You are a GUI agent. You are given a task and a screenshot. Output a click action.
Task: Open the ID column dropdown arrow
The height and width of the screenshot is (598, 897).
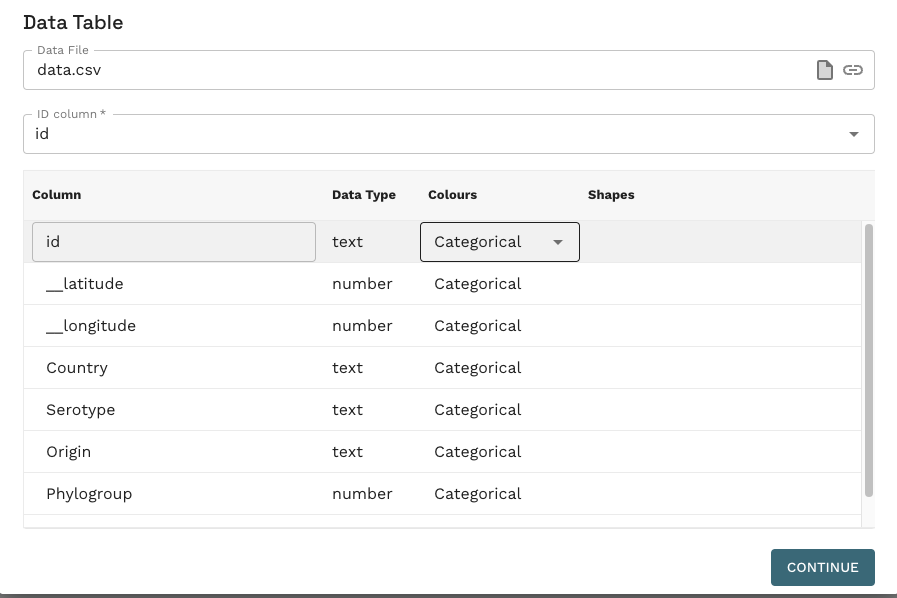pos(854,134)
